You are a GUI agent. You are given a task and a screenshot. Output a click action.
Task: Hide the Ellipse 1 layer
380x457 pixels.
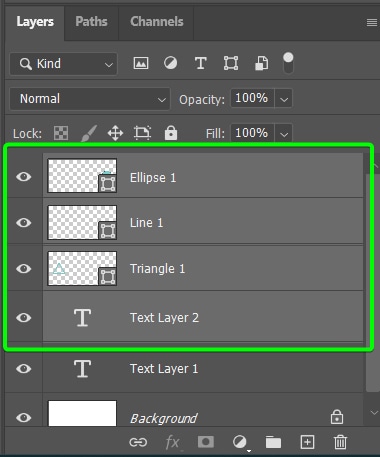tap(24, 176)
